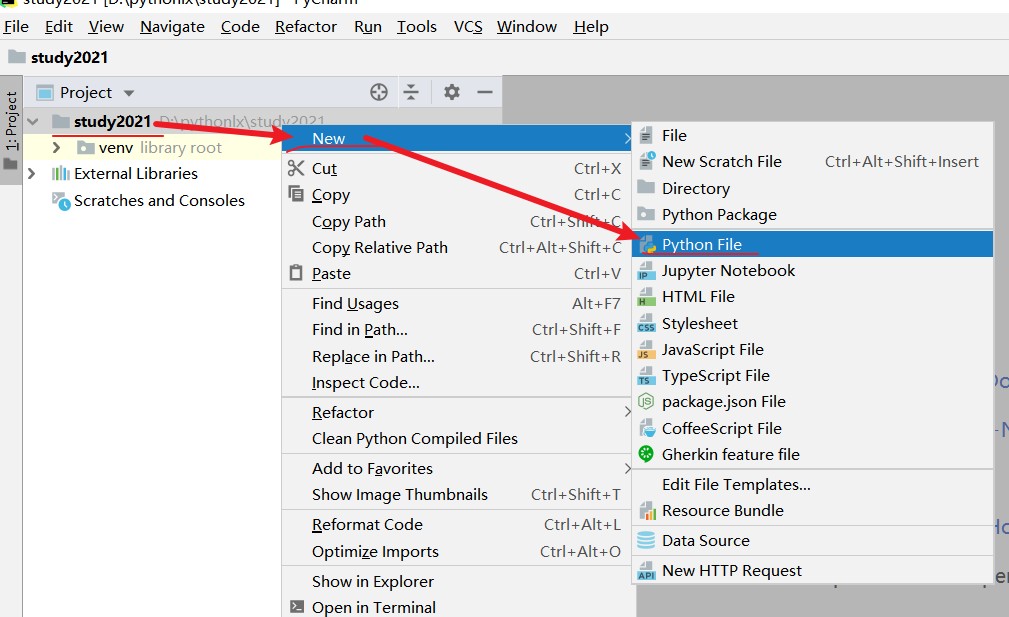Open the Help menu
Screen dimensions: 1009x617
pos(591,26)
